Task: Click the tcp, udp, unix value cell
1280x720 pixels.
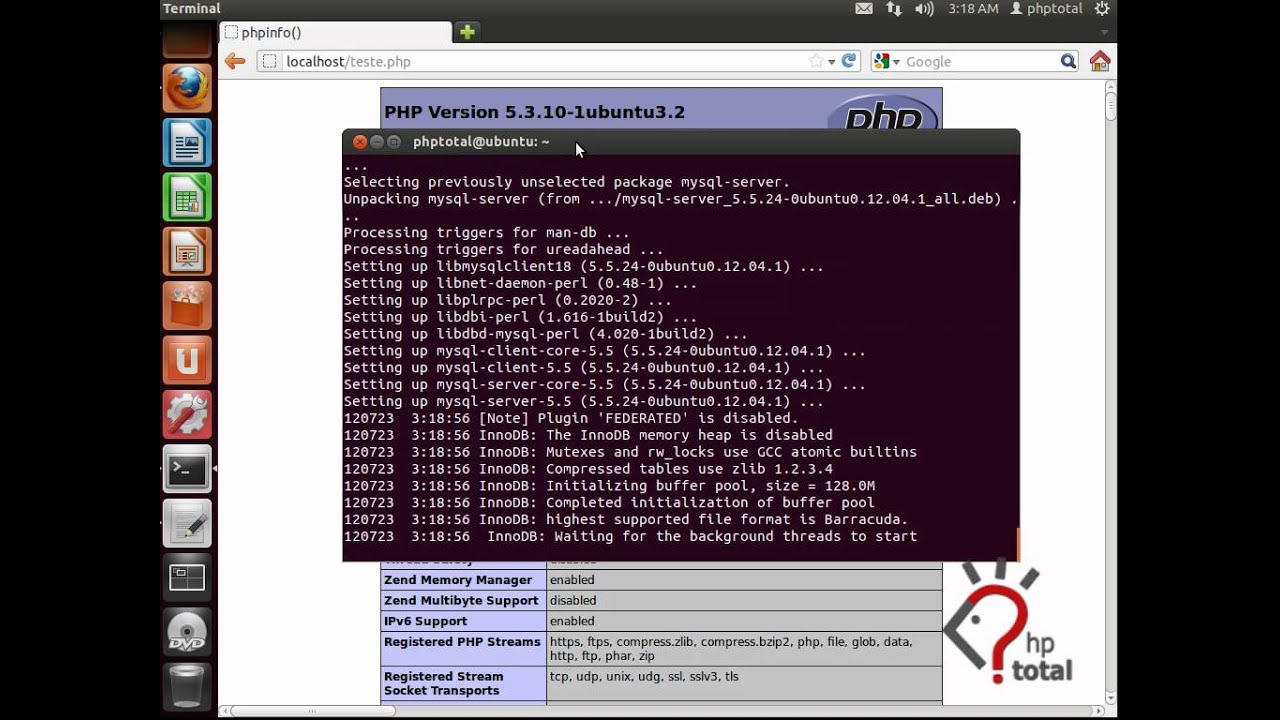Action: point(644,677)
